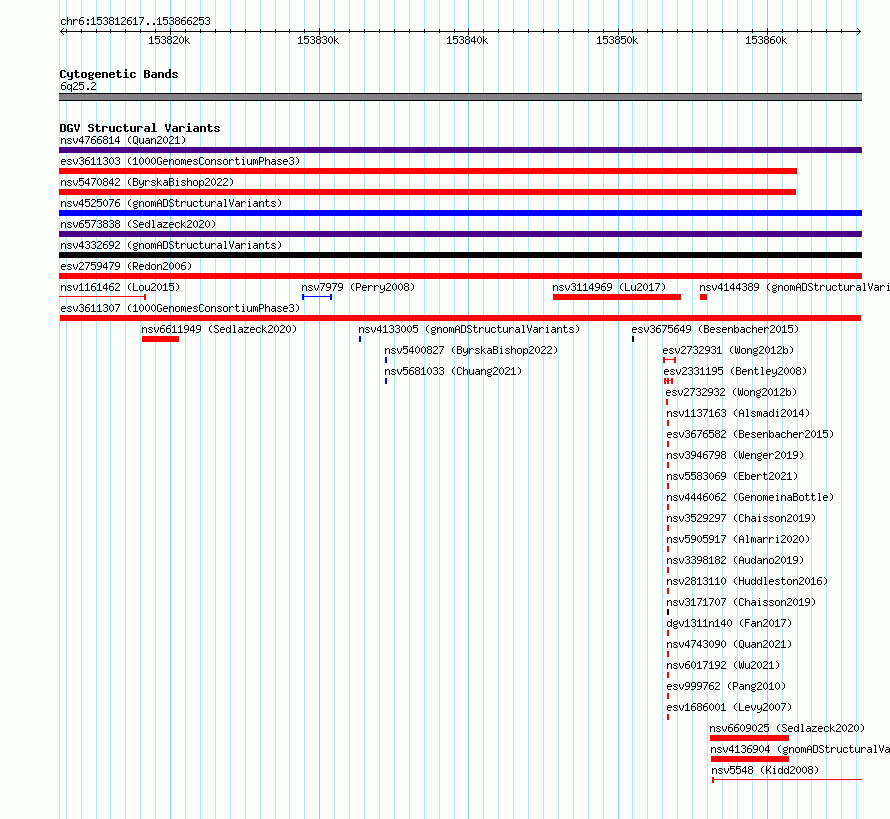This screenshot has height=819, width=890.
Task: Select esv2732932 (Wong2012b) label
Action: 731,392
